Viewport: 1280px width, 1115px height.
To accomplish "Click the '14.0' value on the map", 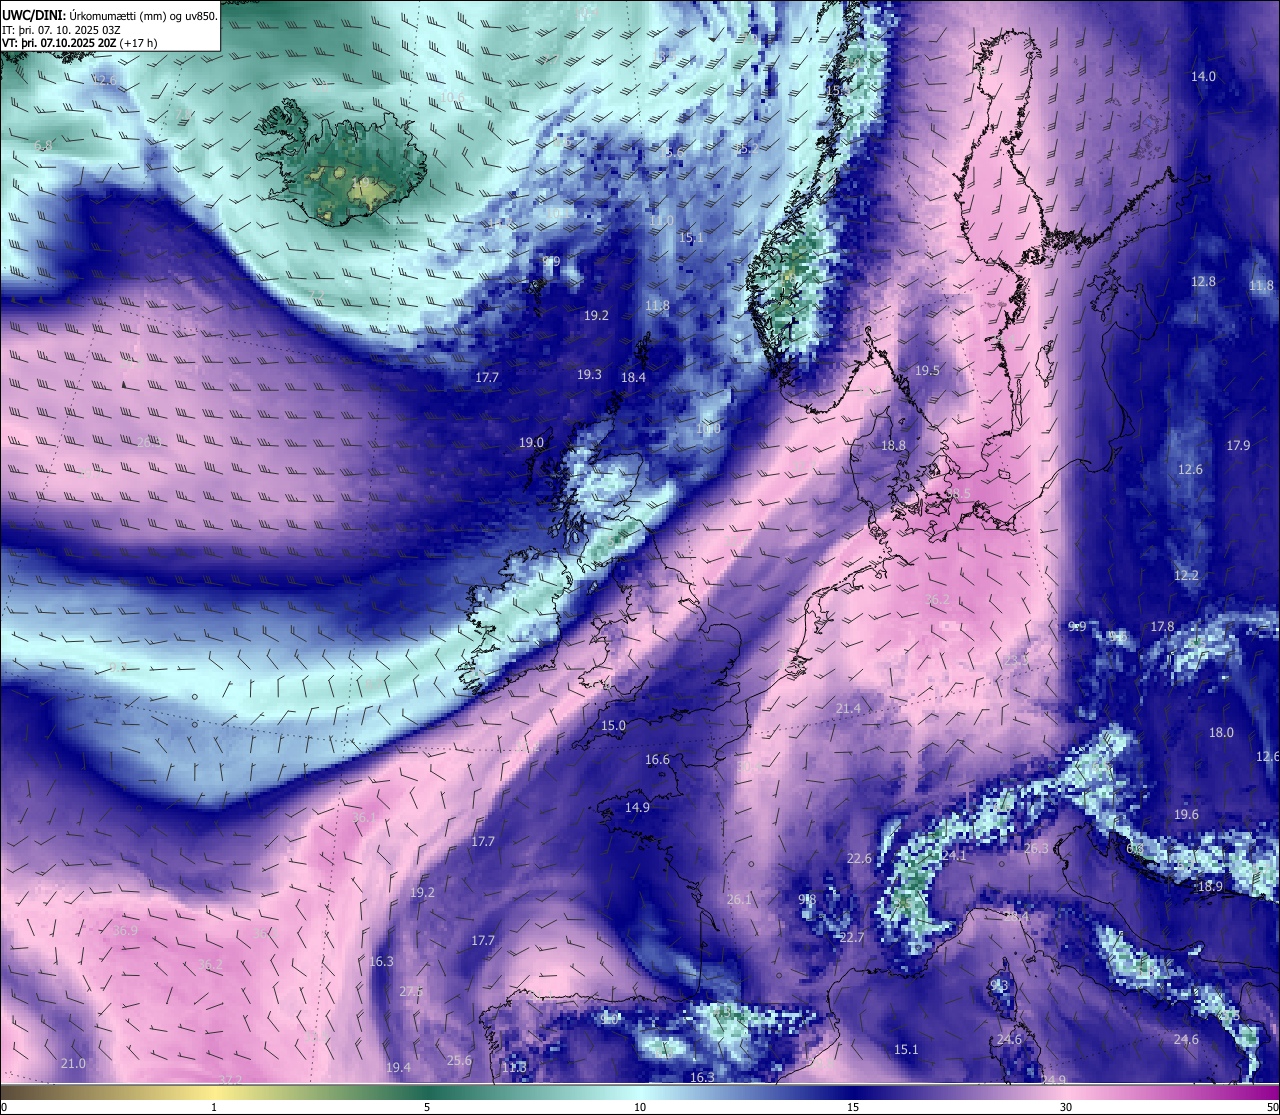I will pos(1203,77).
